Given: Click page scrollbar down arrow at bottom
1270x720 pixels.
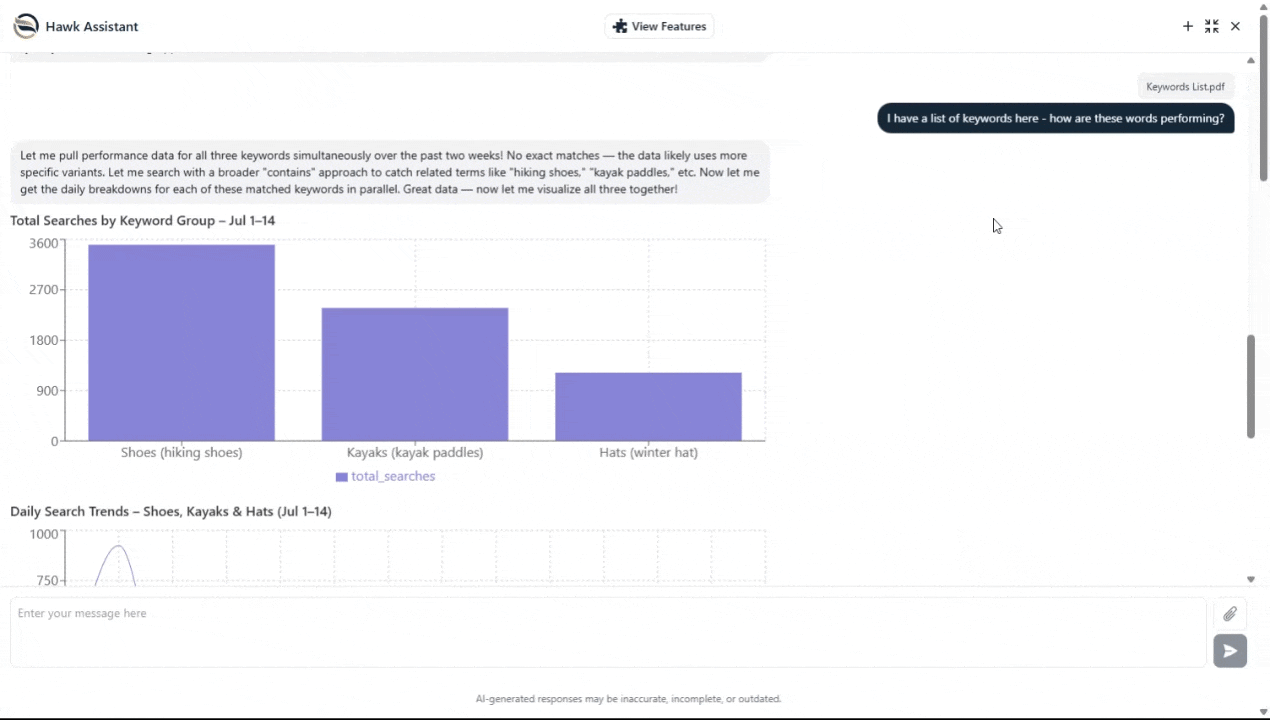Looking at the screenshot, I should 1263,711.
